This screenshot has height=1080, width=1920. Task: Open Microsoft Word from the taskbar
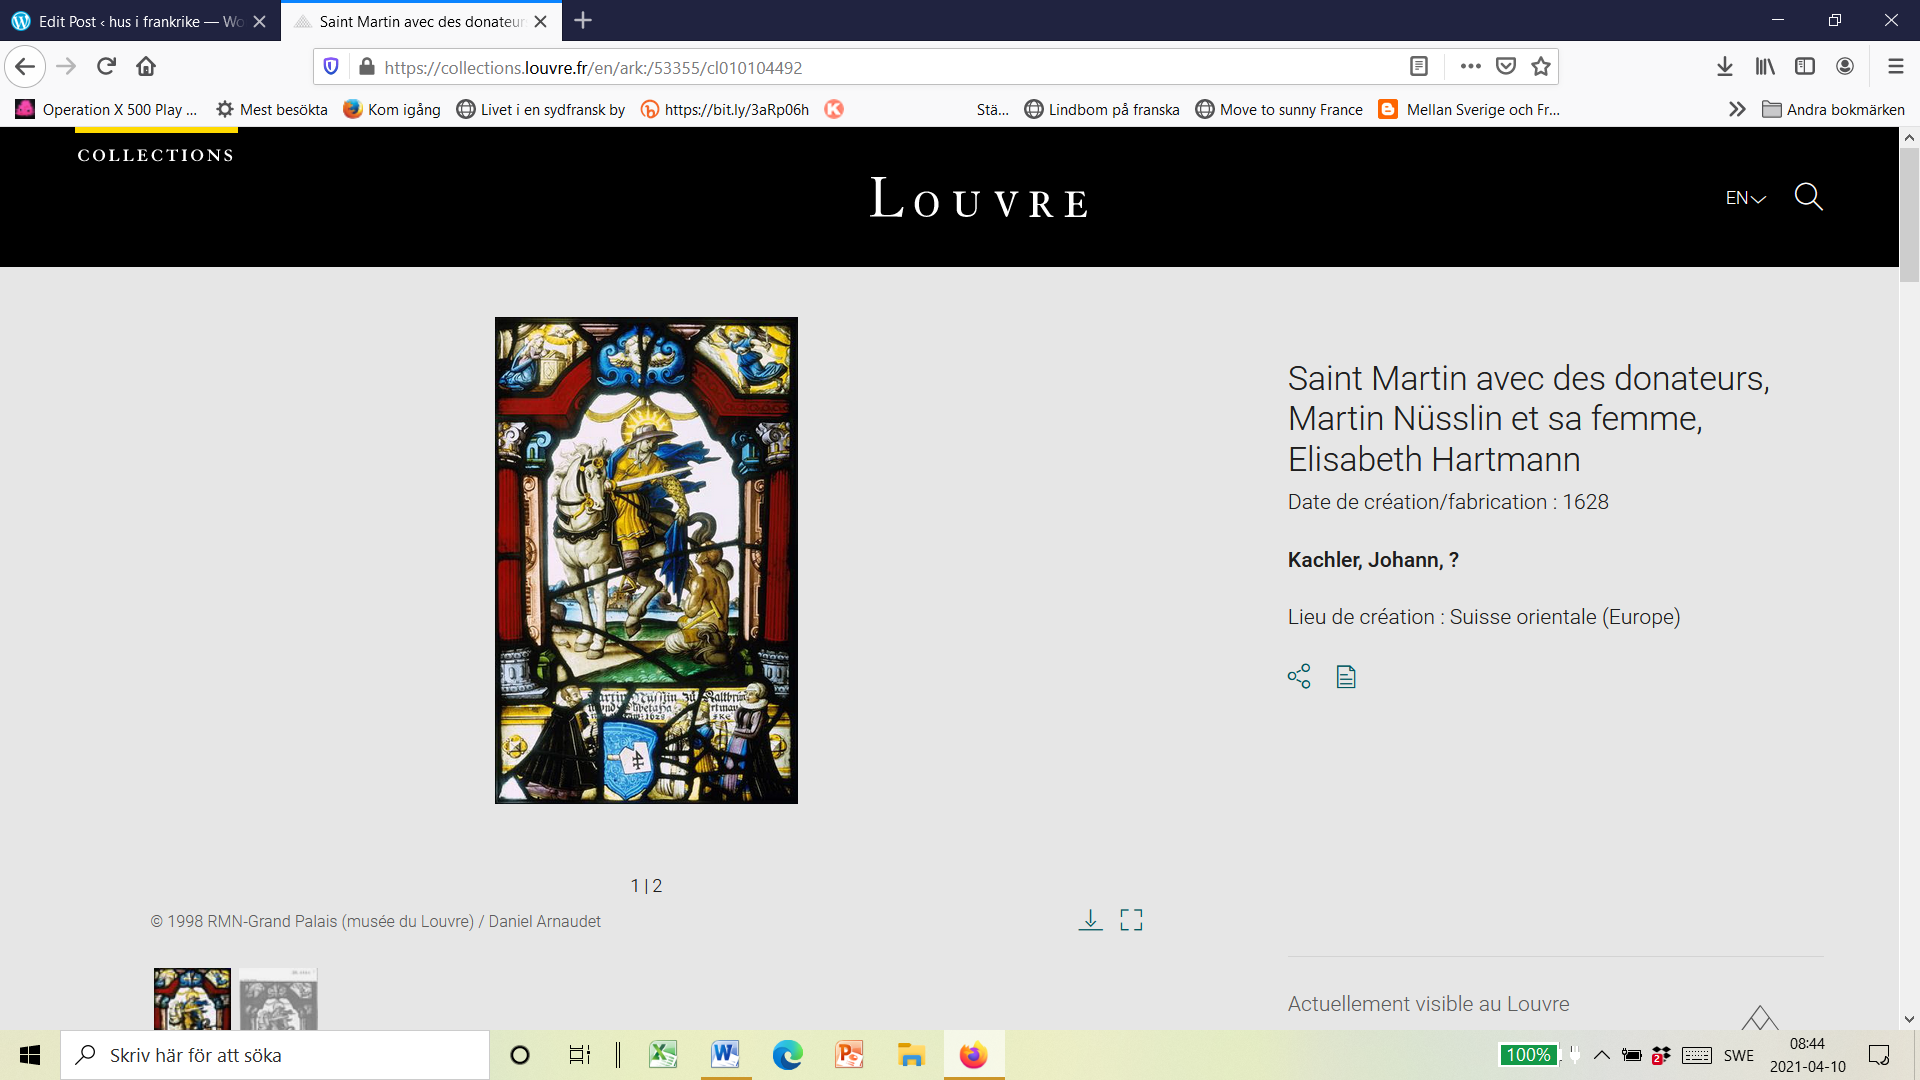point(725,1055)
